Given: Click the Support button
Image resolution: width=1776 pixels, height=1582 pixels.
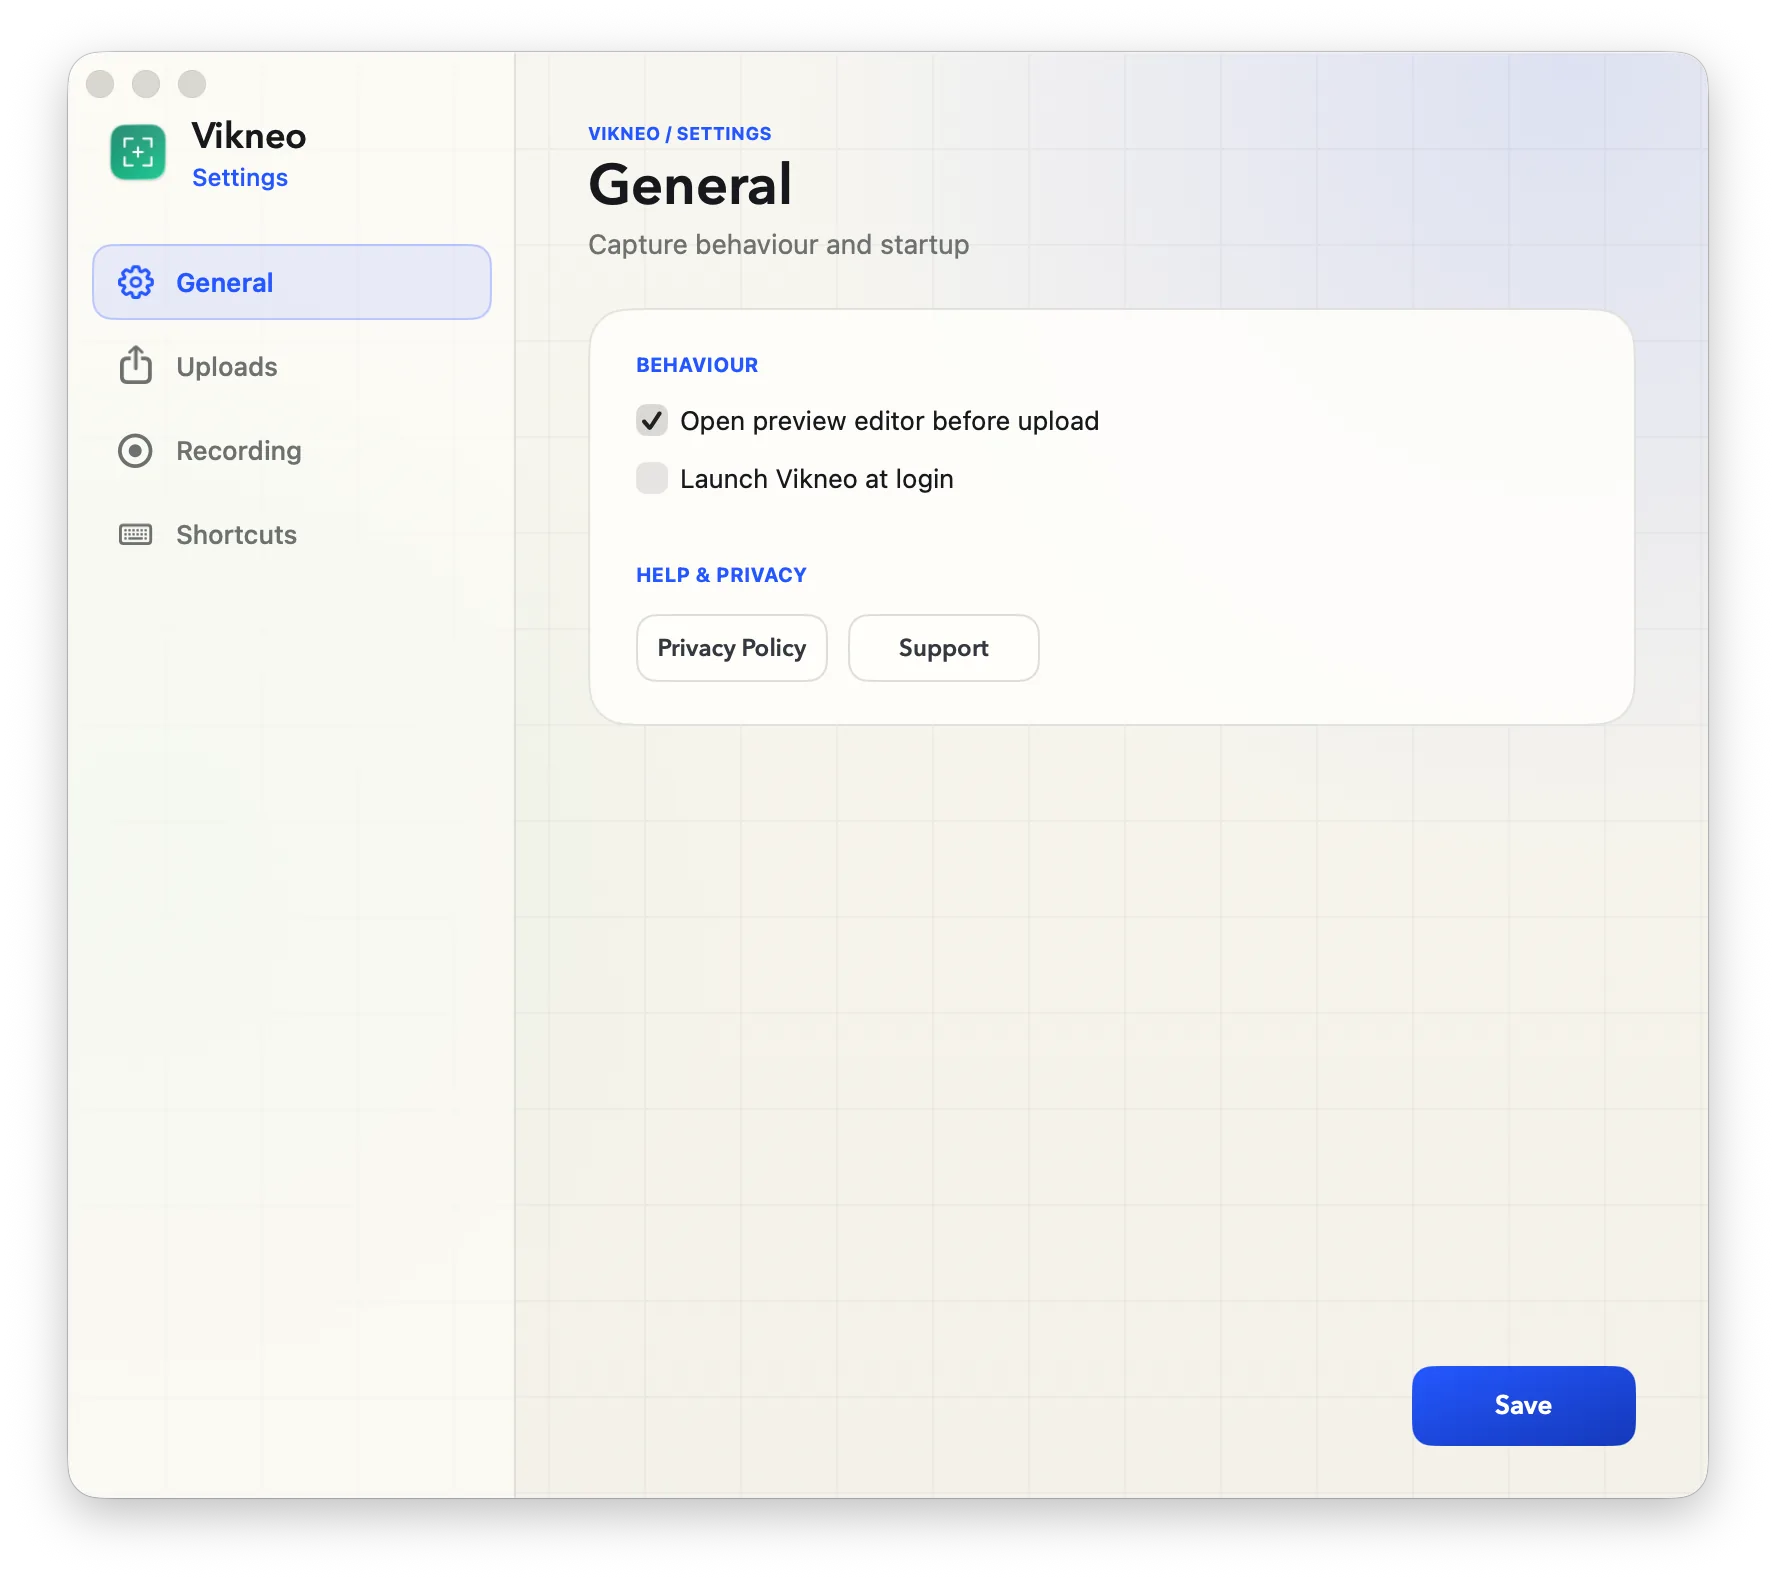Looking at the screenshot, I should coord(944,648).
